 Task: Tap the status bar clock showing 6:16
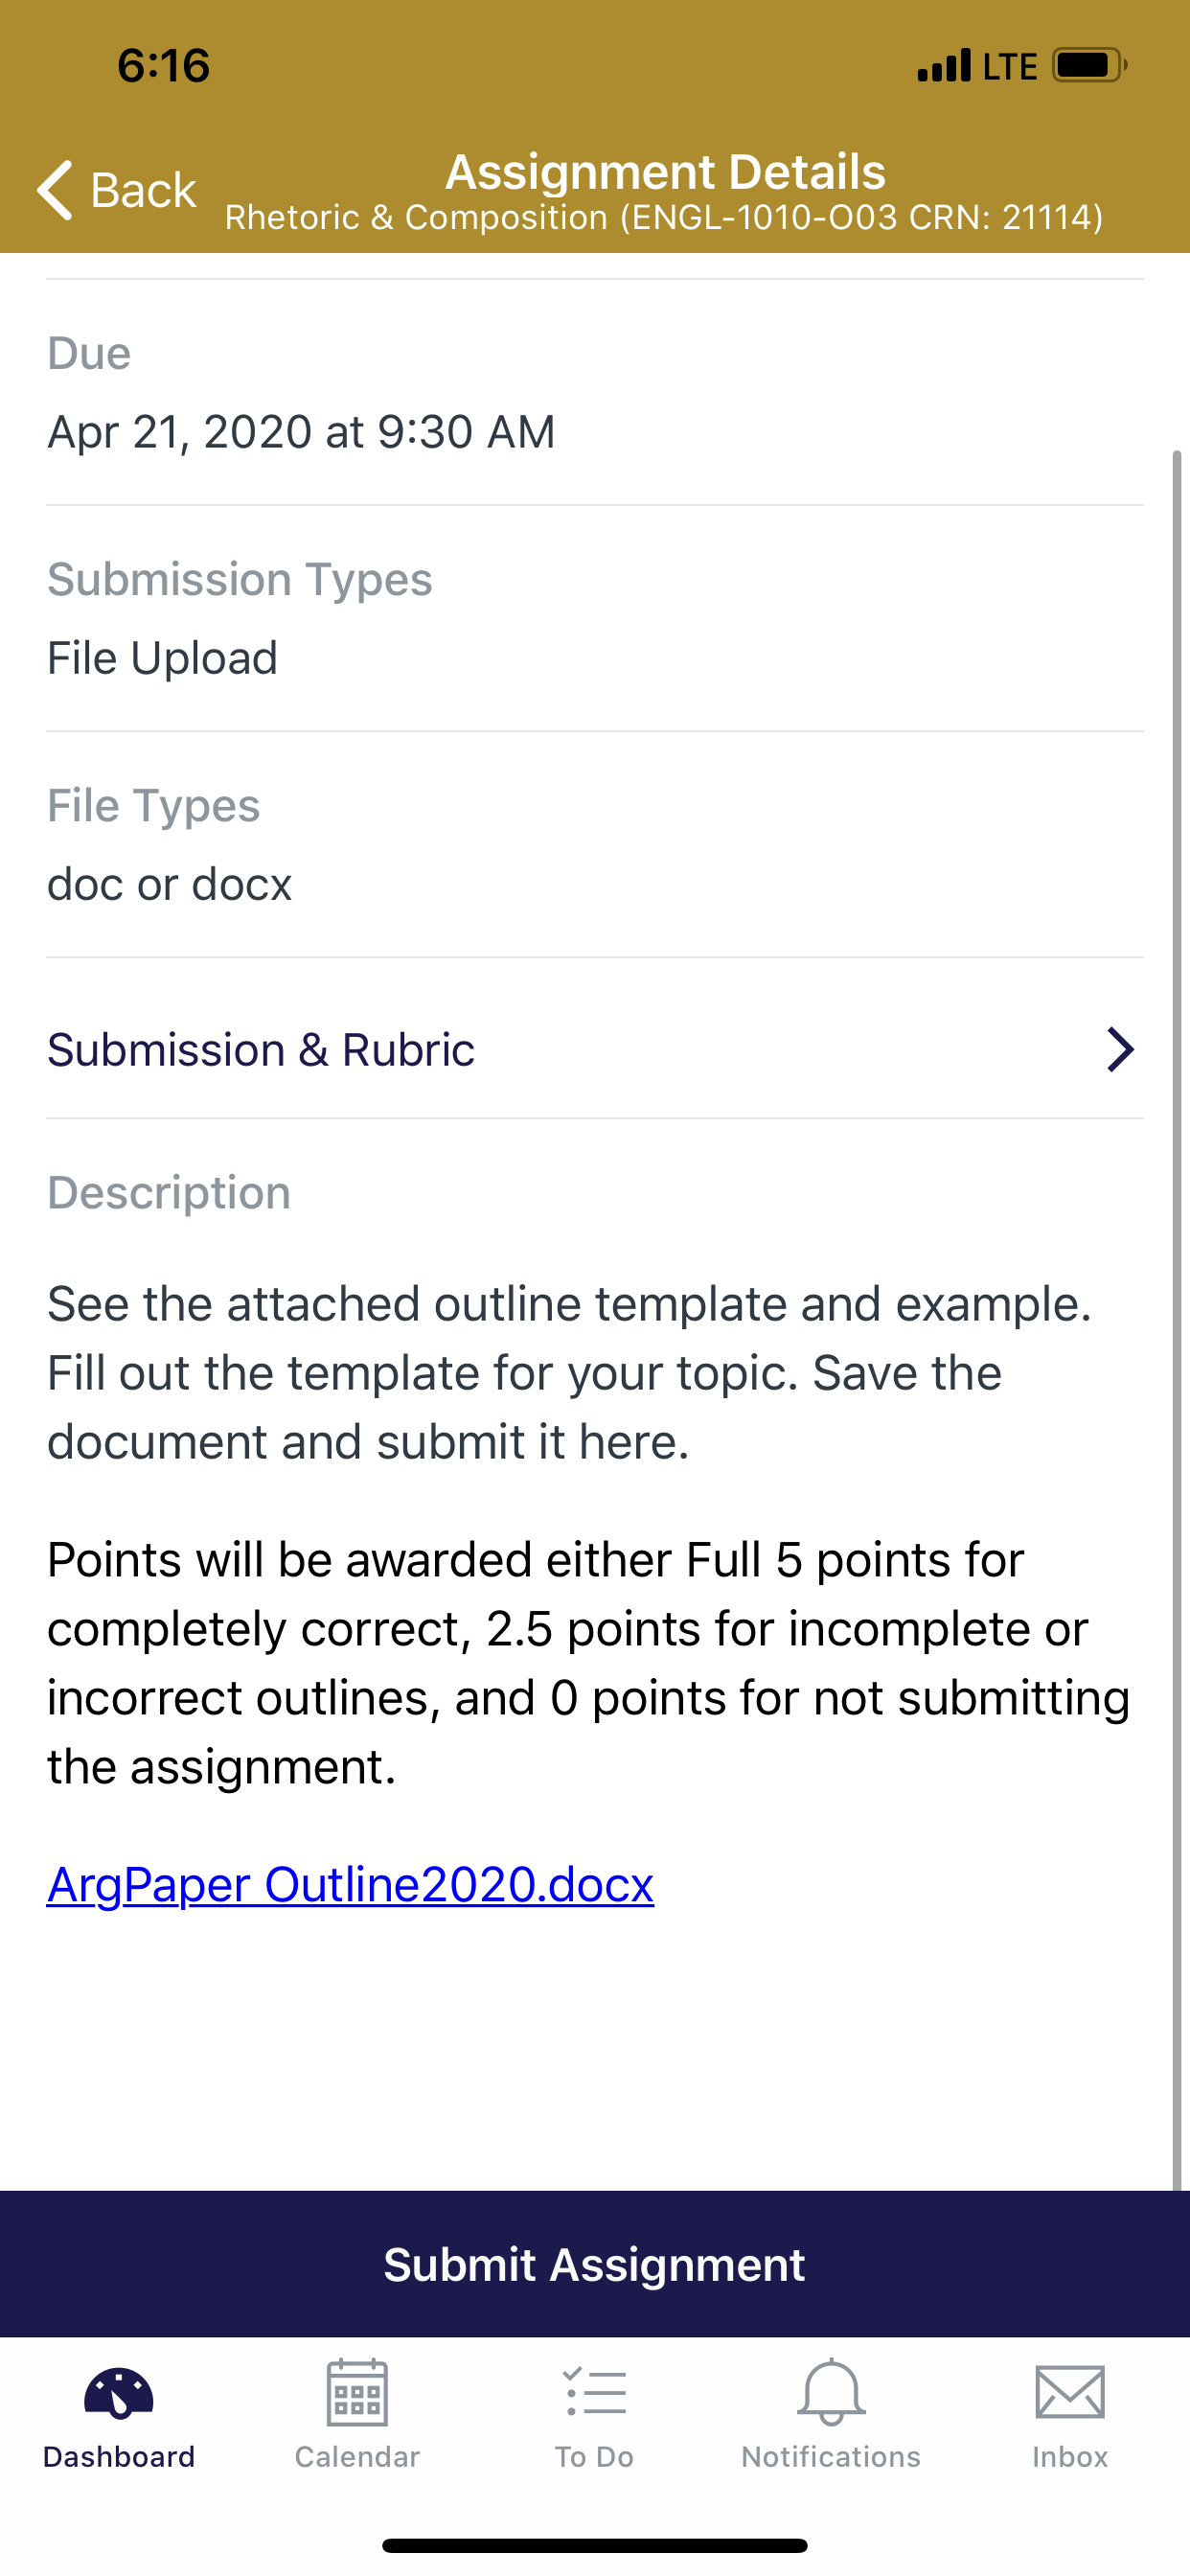tap(163, 66)
